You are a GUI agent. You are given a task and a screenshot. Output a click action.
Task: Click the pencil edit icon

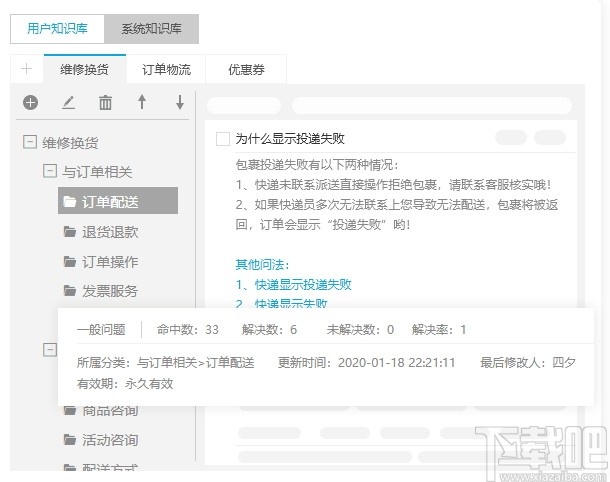68,103
